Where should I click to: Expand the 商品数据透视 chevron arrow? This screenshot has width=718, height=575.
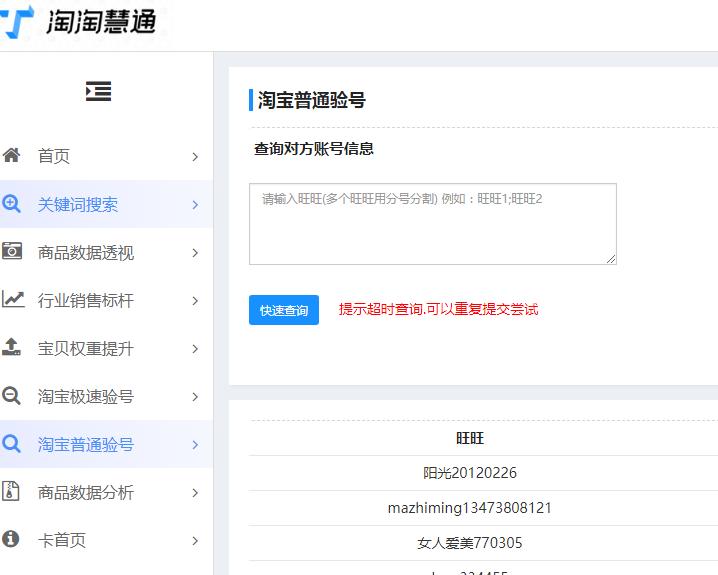[x=195, y=253]
